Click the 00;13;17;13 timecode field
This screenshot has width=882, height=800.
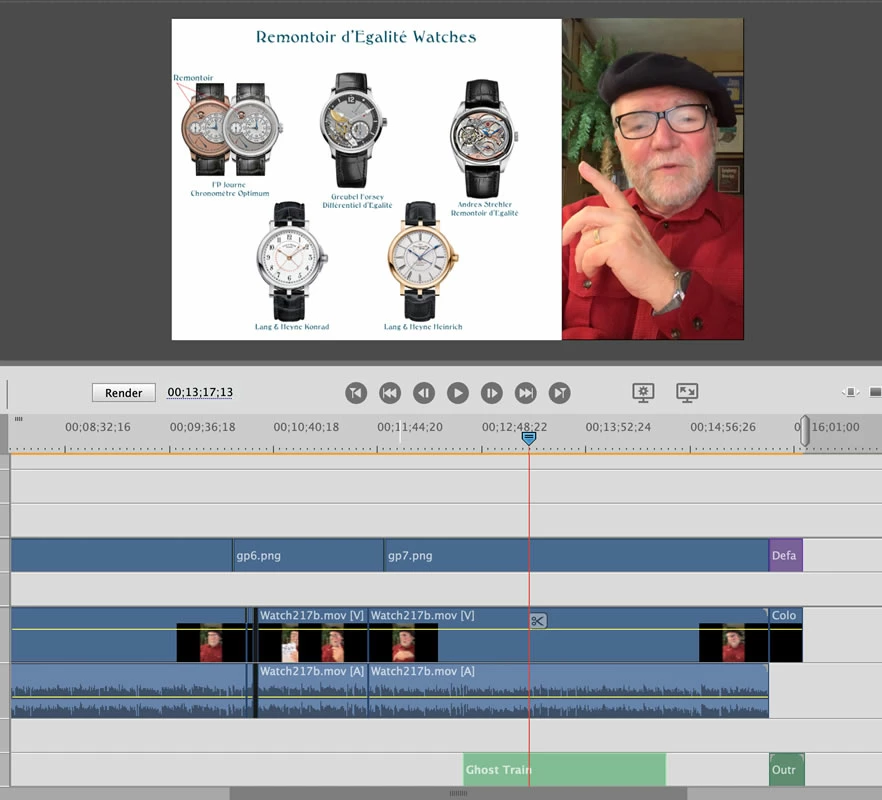coord(200,392)
